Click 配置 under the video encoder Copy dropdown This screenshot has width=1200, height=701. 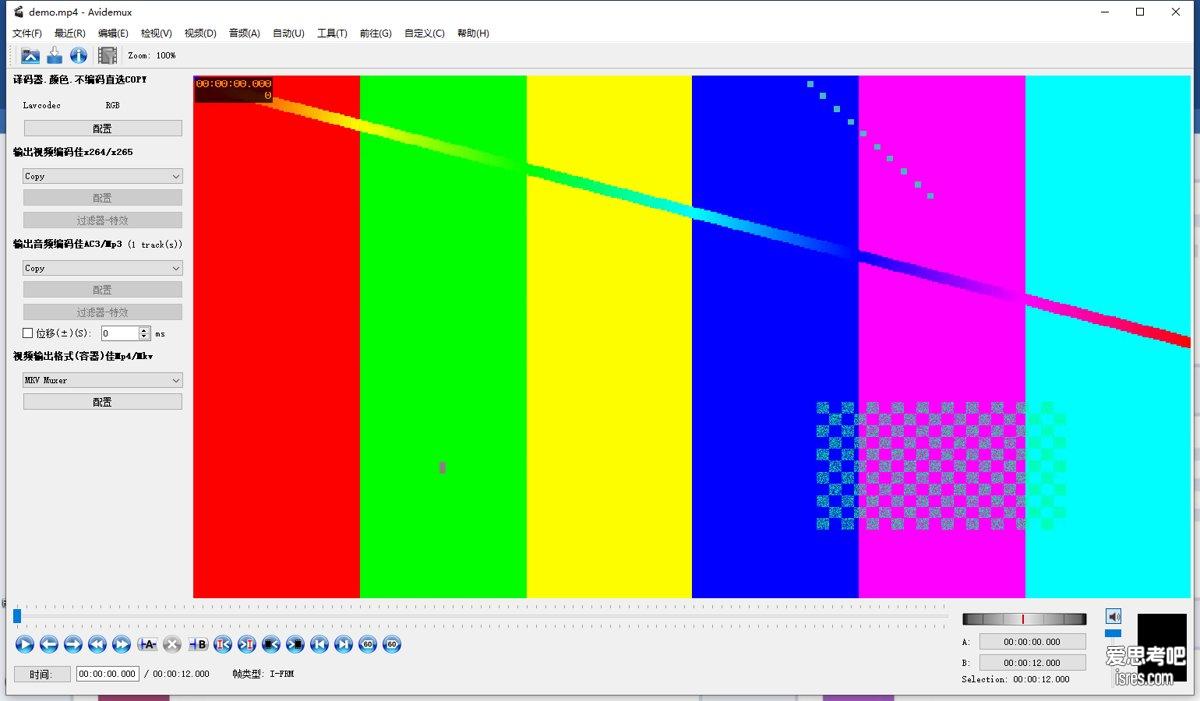[x=103, y=198]
